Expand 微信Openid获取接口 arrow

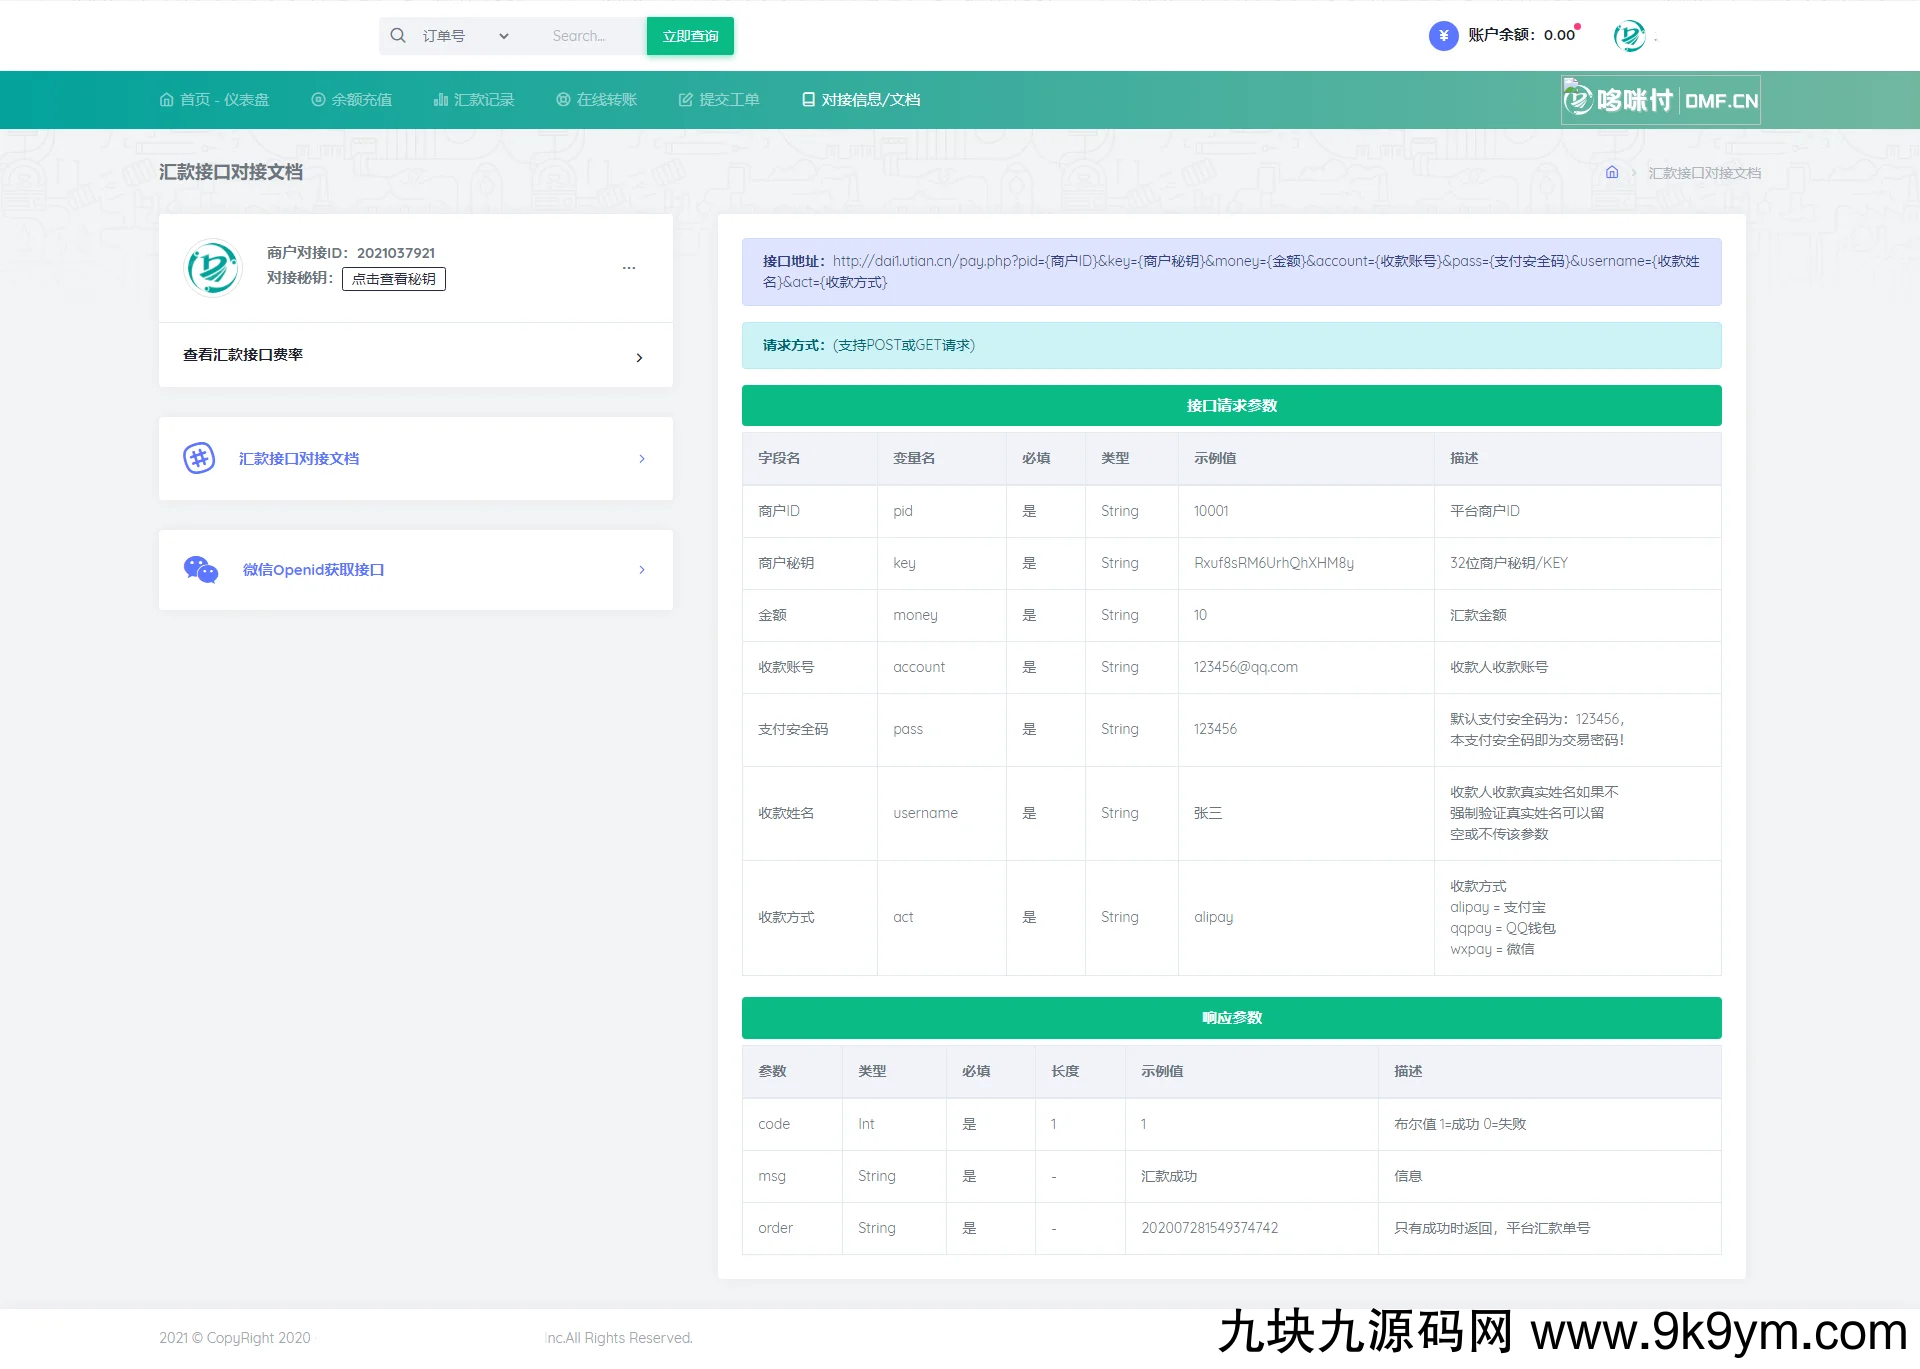point(642,570)
